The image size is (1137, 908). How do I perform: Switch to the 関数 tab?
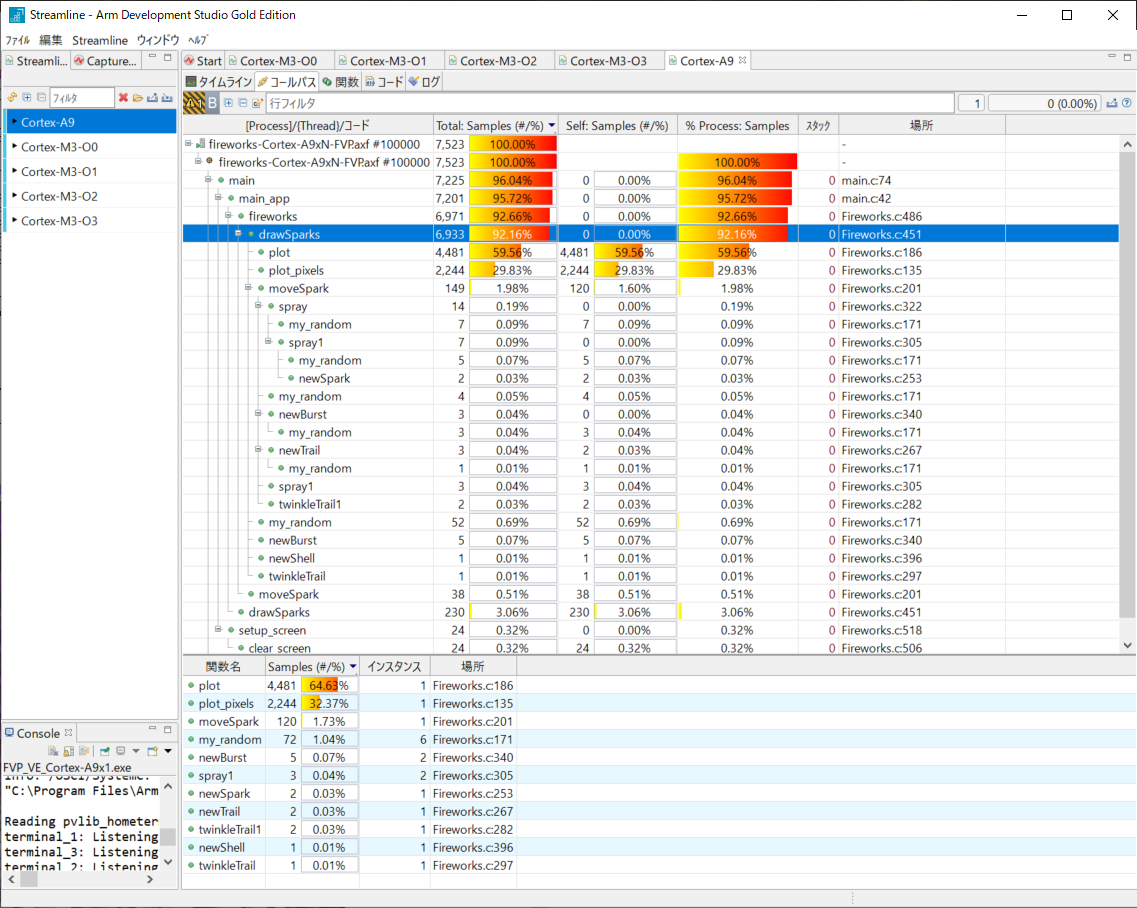[x=341, y=82]
